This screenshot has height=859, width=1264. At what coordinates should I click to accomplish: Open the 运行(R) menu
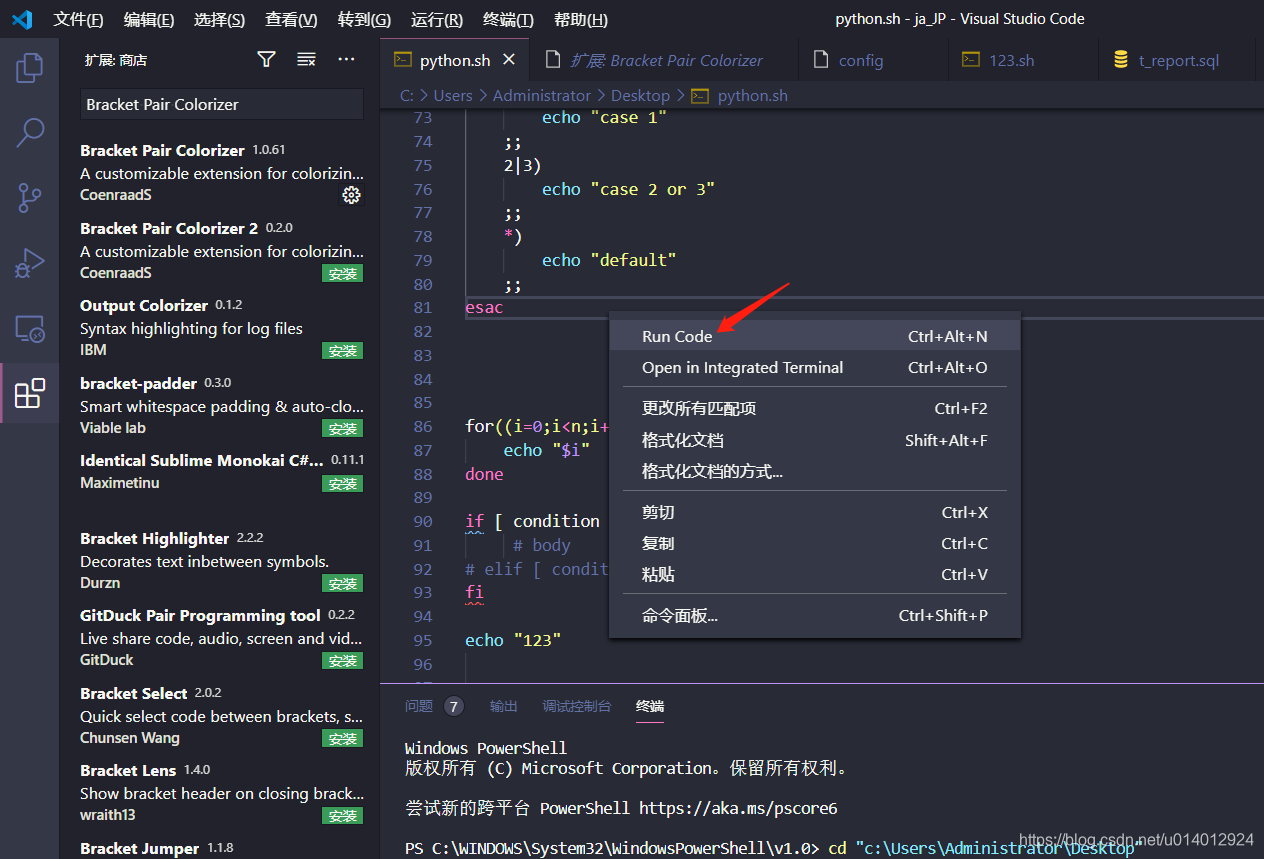pos(437,19)
